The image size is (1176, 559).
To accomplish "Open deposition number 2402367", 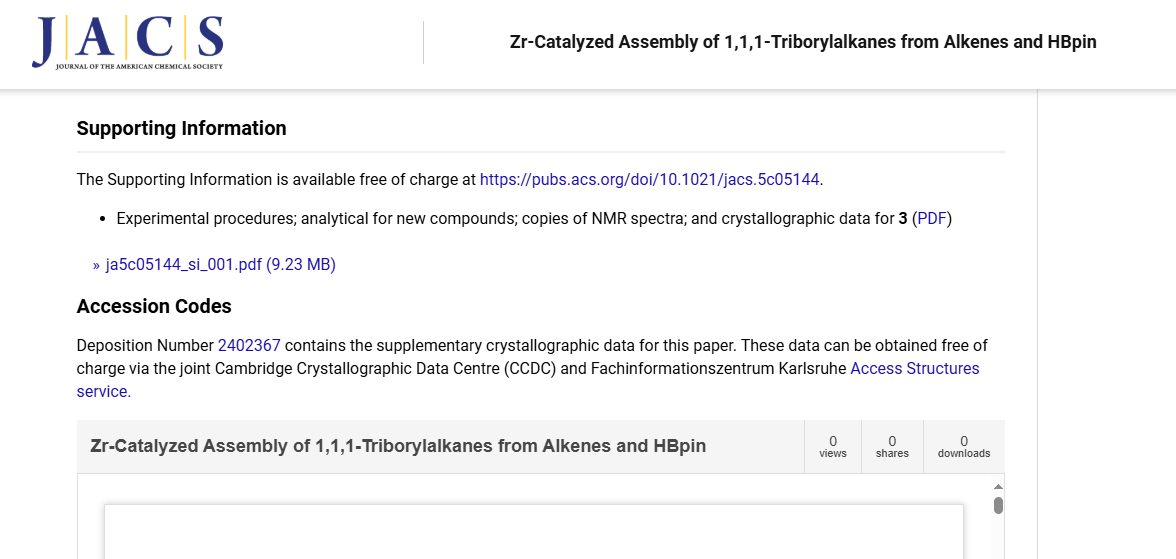I will (x=249, y=346).
